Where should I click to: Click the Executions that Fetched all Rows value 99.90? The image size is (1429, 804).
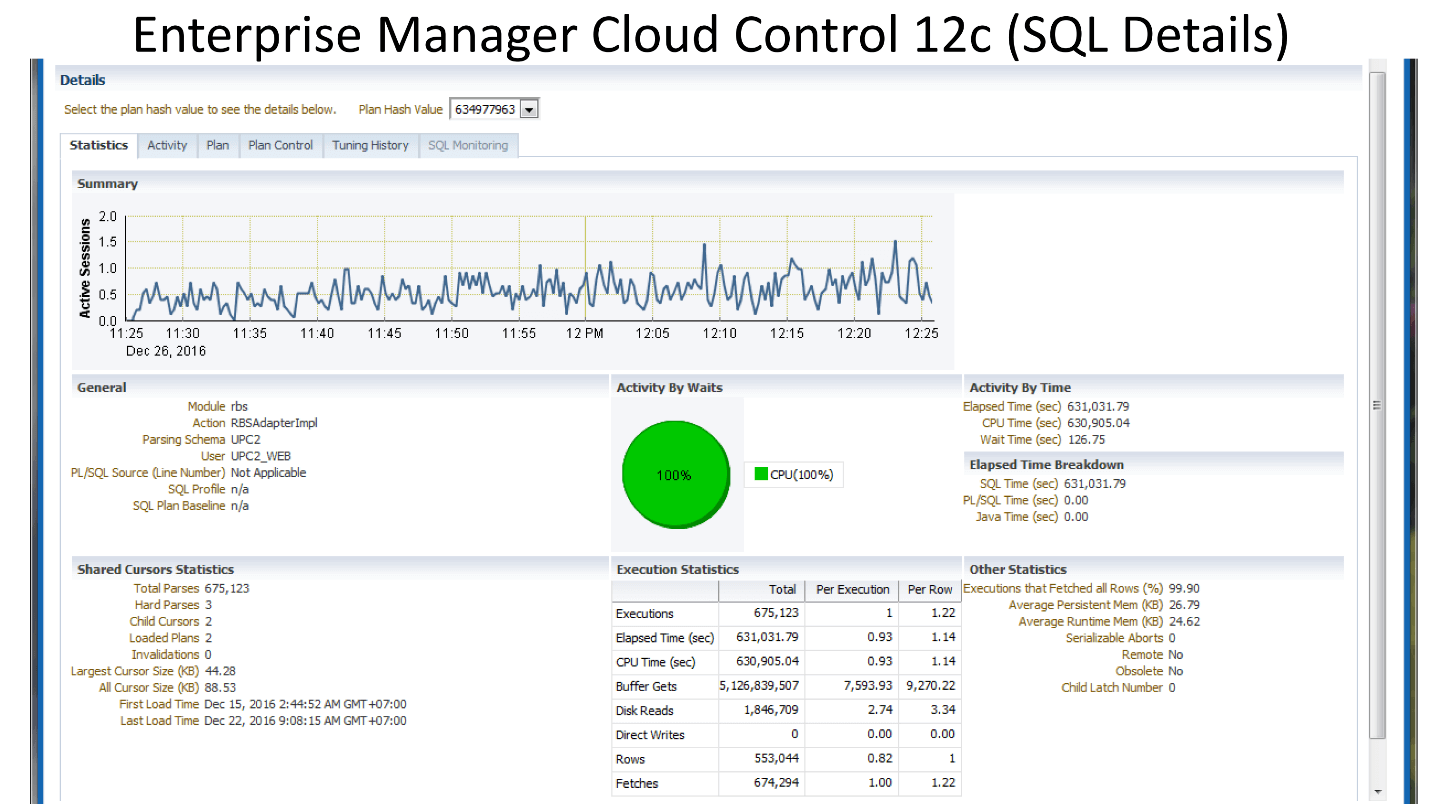click(x=1184, y=589)
